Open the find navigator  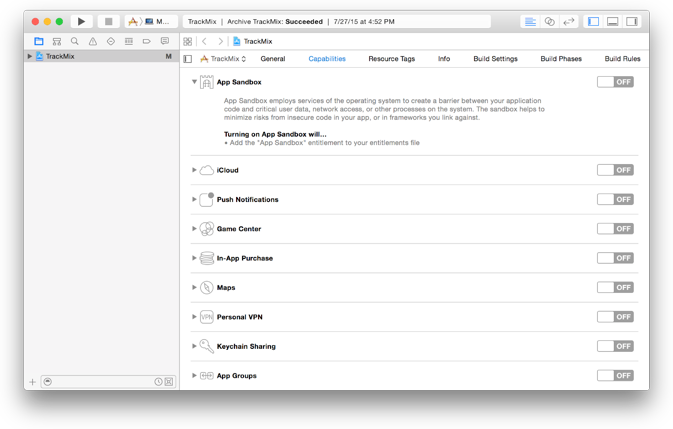click(x=75, y=41)
